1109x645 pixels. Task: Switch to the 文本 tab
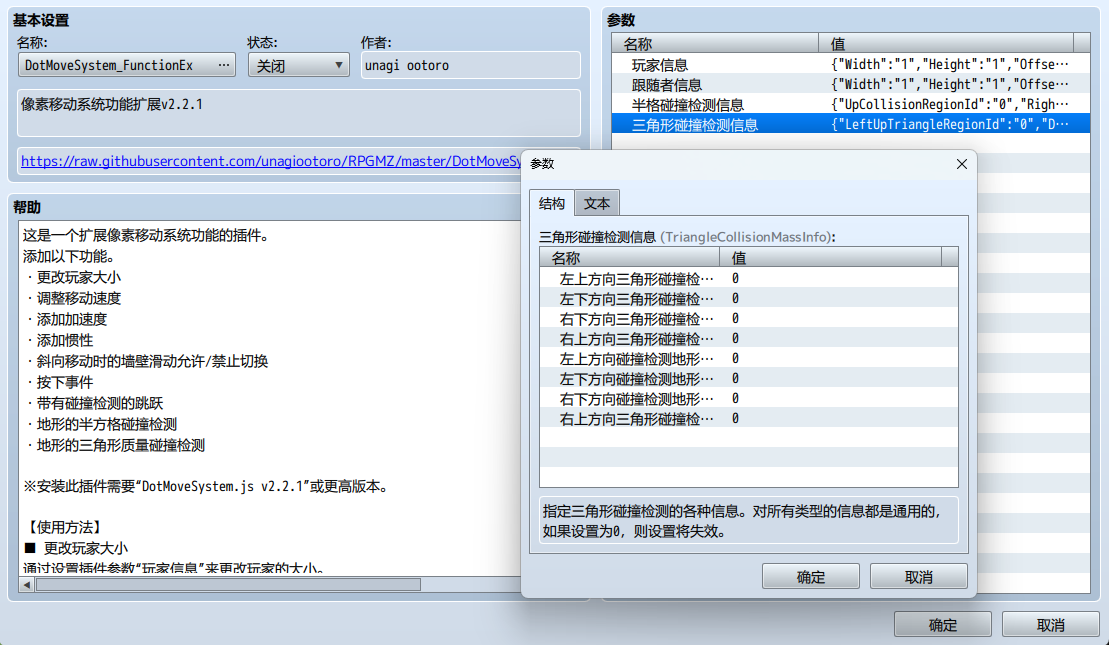click(x=597, y=204)
